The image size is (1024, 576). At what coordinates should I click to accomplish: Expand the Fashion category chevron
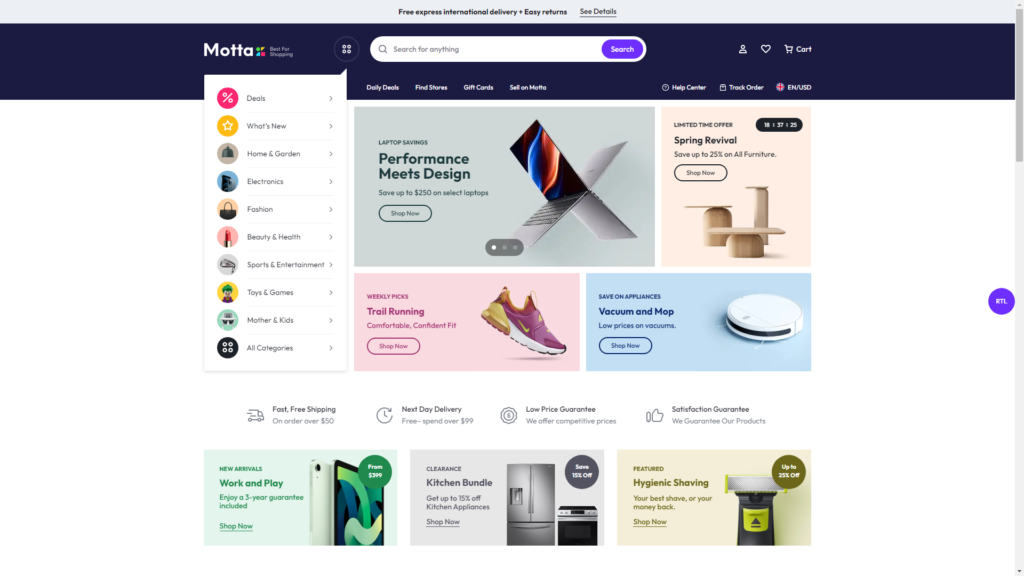pos(331,209)
